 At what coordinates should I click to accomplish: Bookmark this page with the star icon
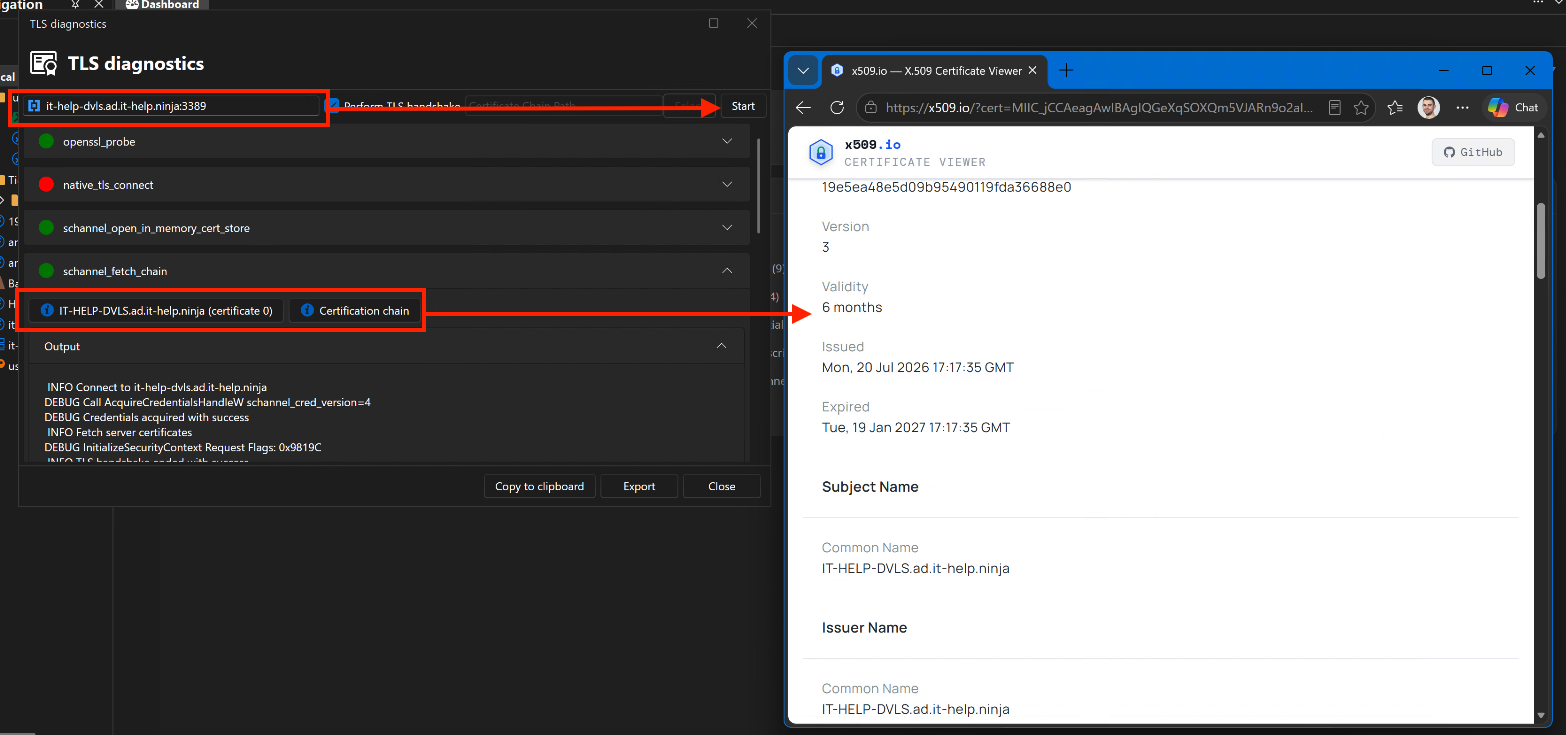coord(1361,107)
